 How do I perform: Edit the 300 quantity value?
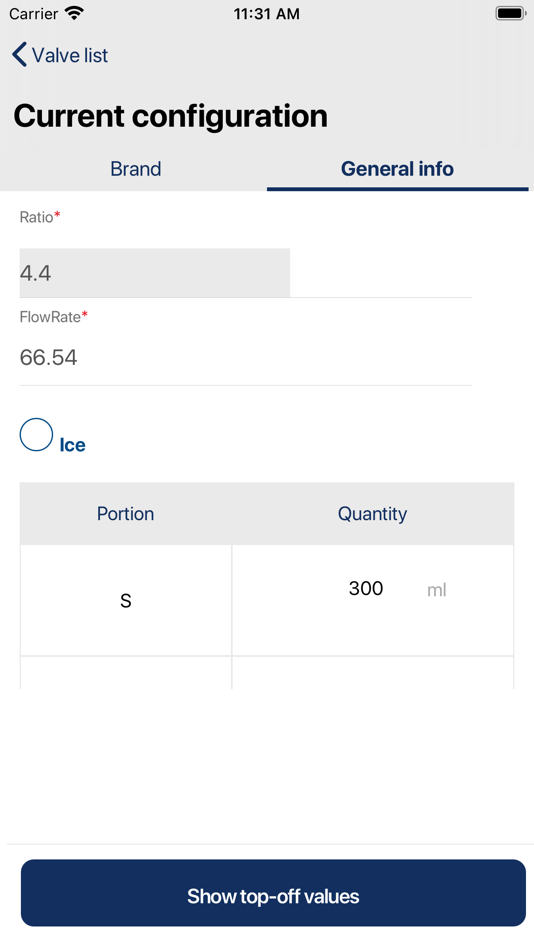coord(365,588)
